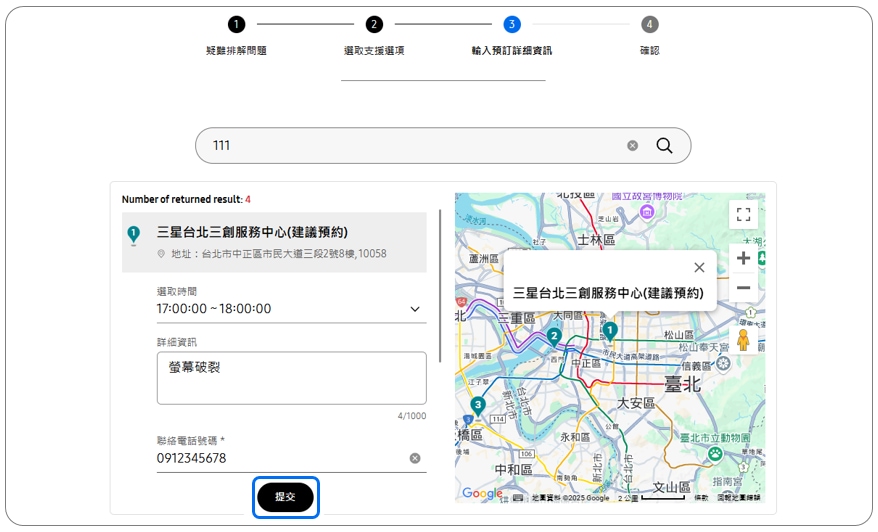Image resolution: width=878 pixels, height=532 pixels.
Task: Click the 輸入預訂詳細資訊 step label
Action: click(x=512, y=50)
